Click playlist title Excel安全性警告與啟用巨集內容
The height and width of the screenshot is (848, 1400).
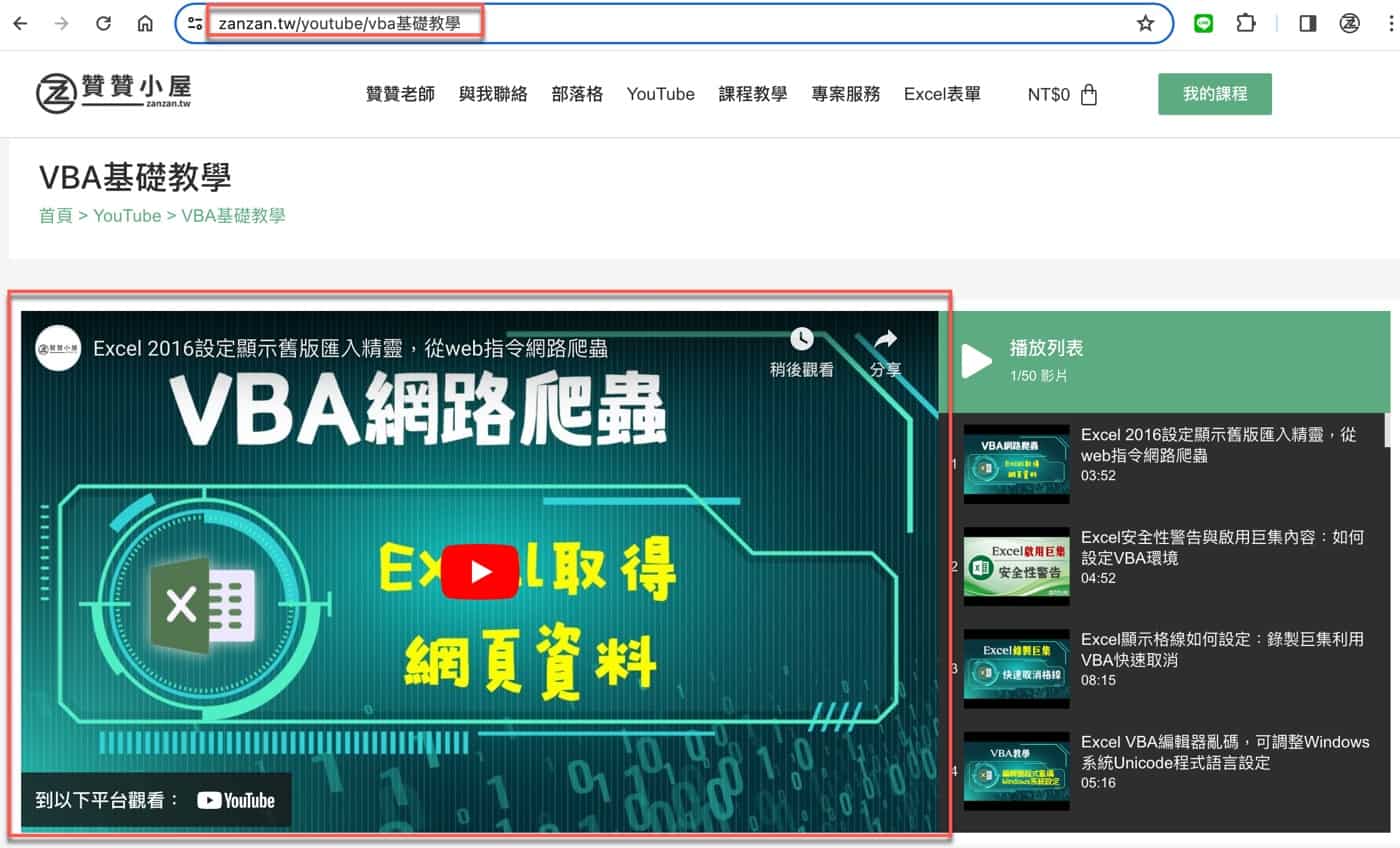pyautogui.click(x=1222, y=547)
